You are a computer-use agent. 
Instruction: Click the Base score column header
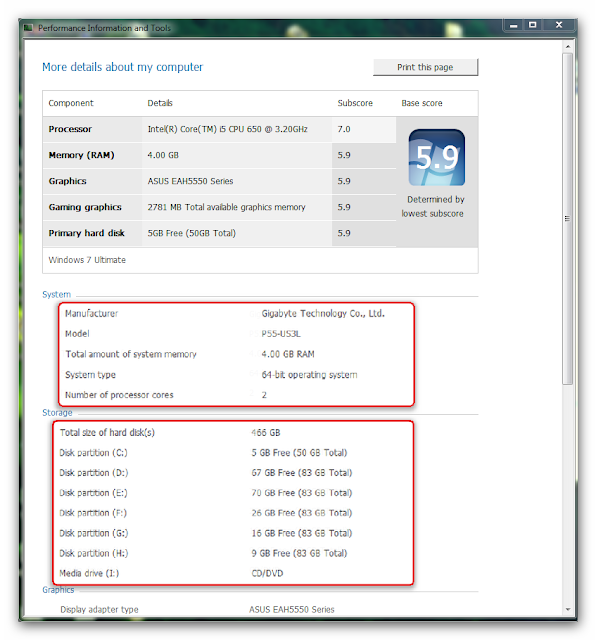[422, 103]
